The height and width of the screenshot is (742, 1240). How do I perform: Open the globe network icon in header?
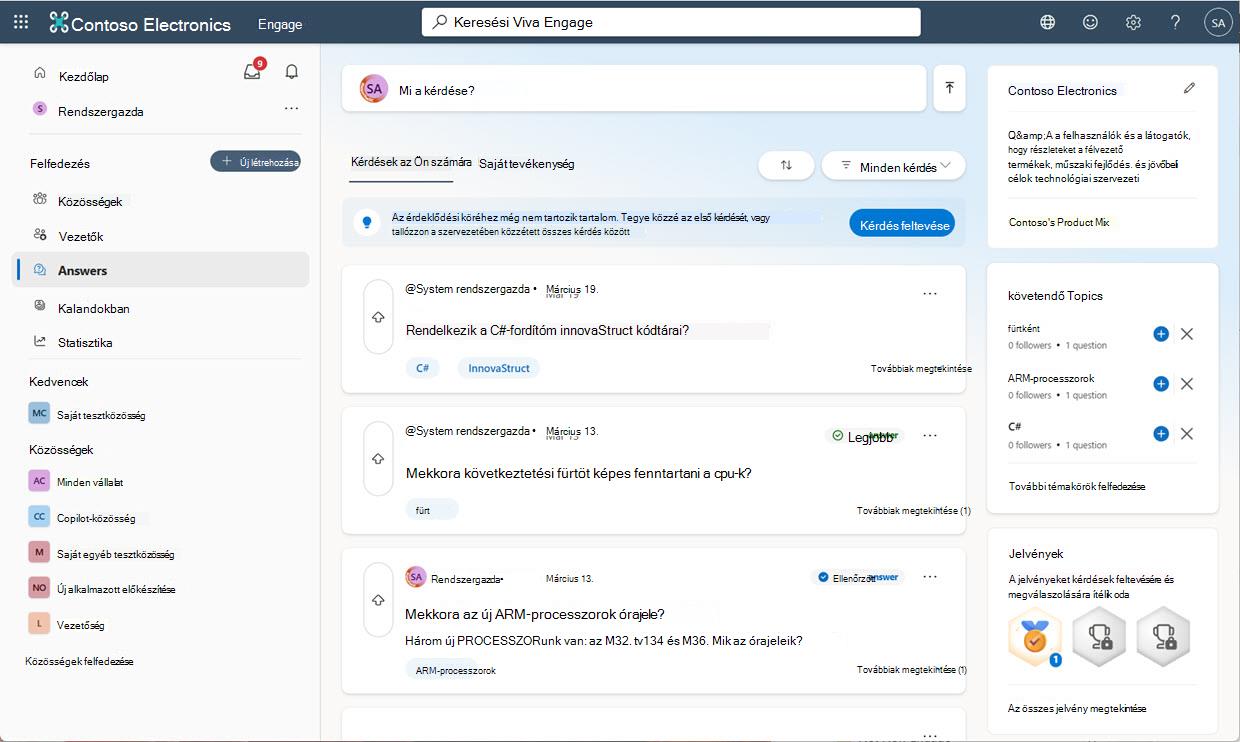1047,23
